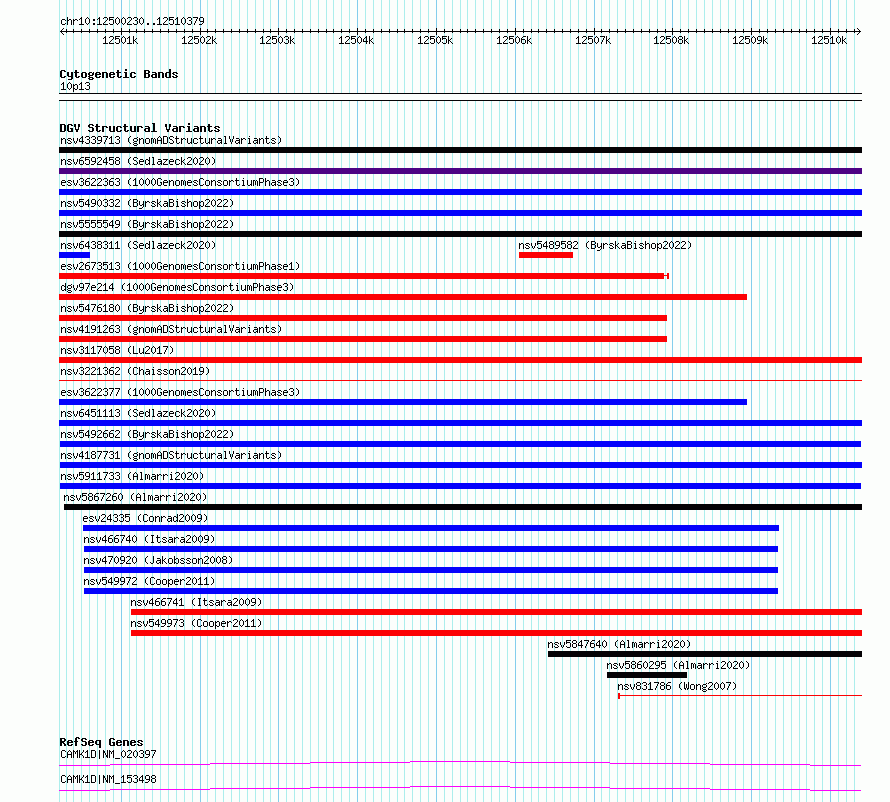Click the short blue nsv6438311 variant bar

click(74, 255)
